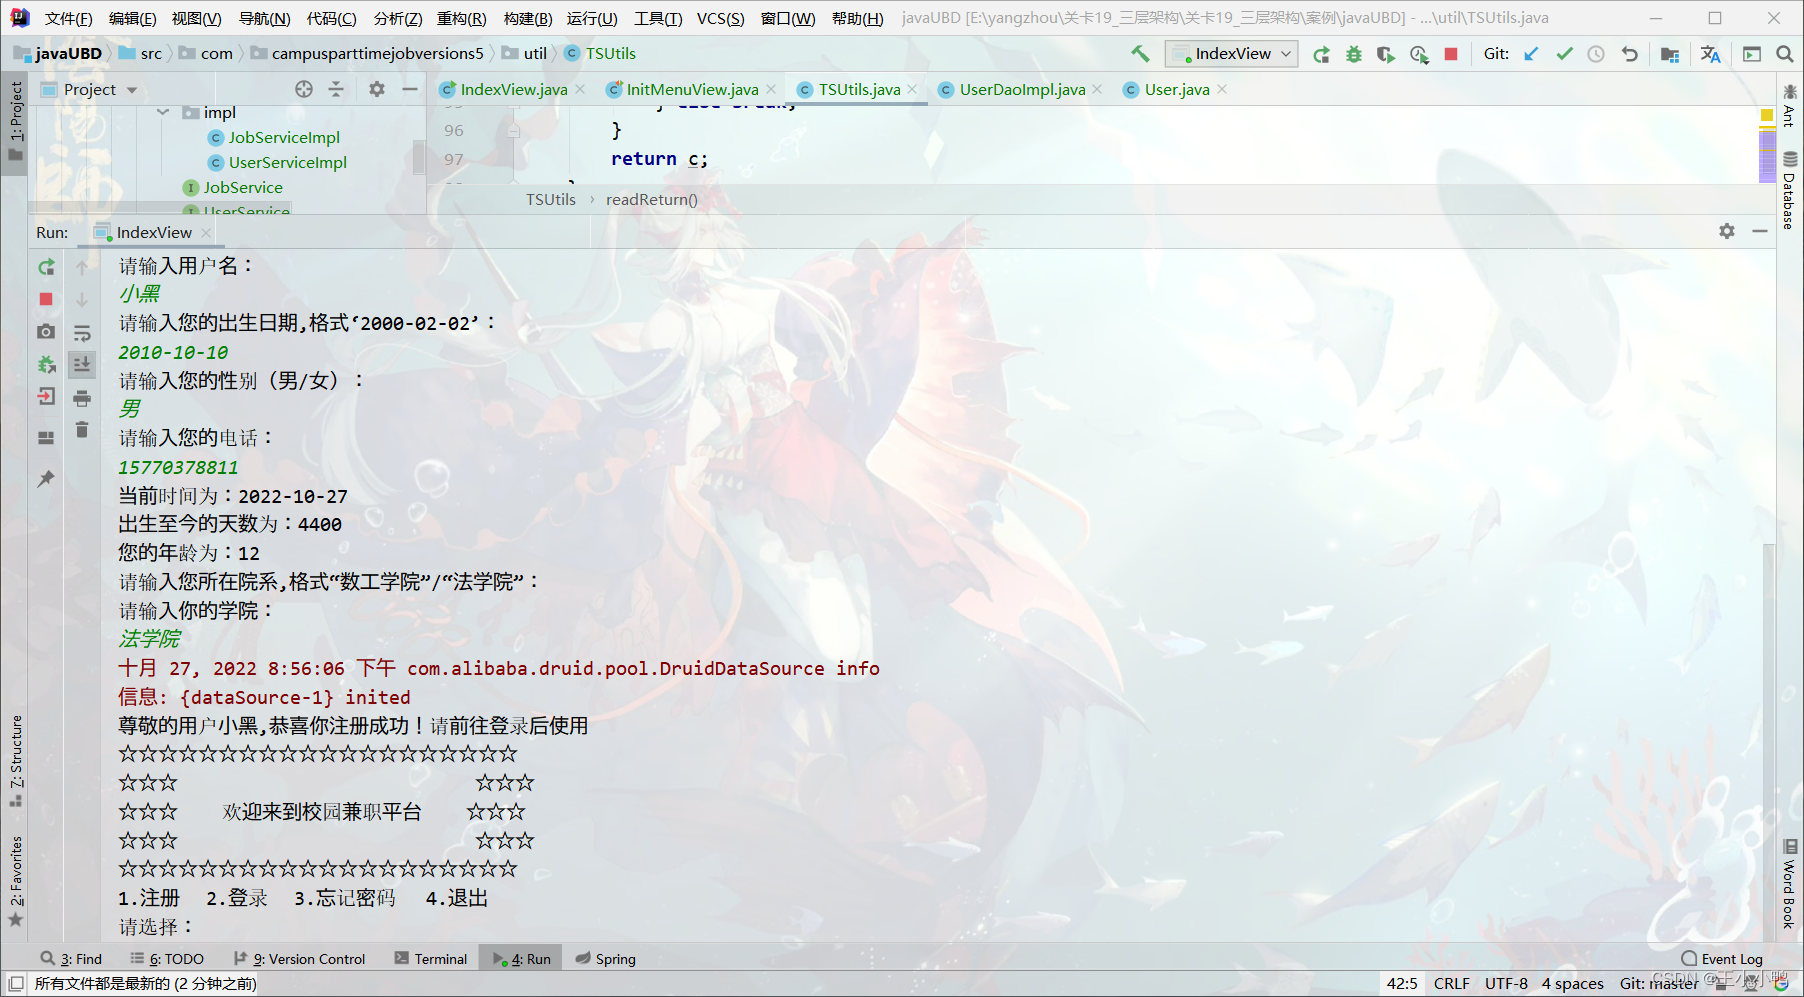Click the Git rollback arrow icon
Image resolution: width=1804 pixels, height=997 pixels.
[1630, 54]
